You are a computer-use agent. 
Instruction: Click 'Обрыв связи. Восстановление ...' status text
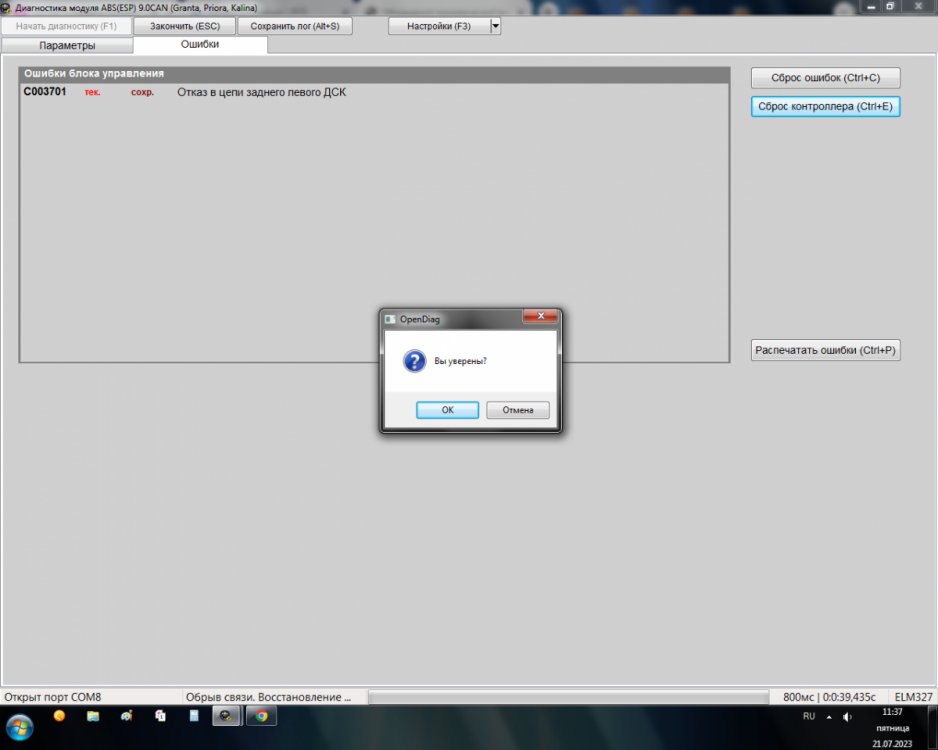click(268, 697)
